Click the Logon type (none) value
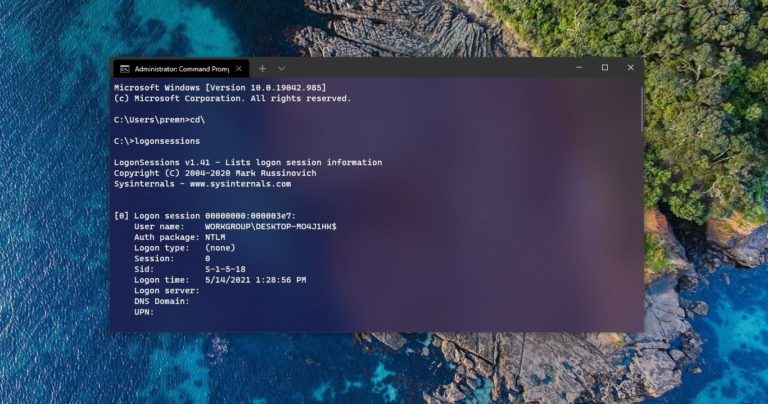The height and width of the screenshot is (404, 768). (220, 248)
